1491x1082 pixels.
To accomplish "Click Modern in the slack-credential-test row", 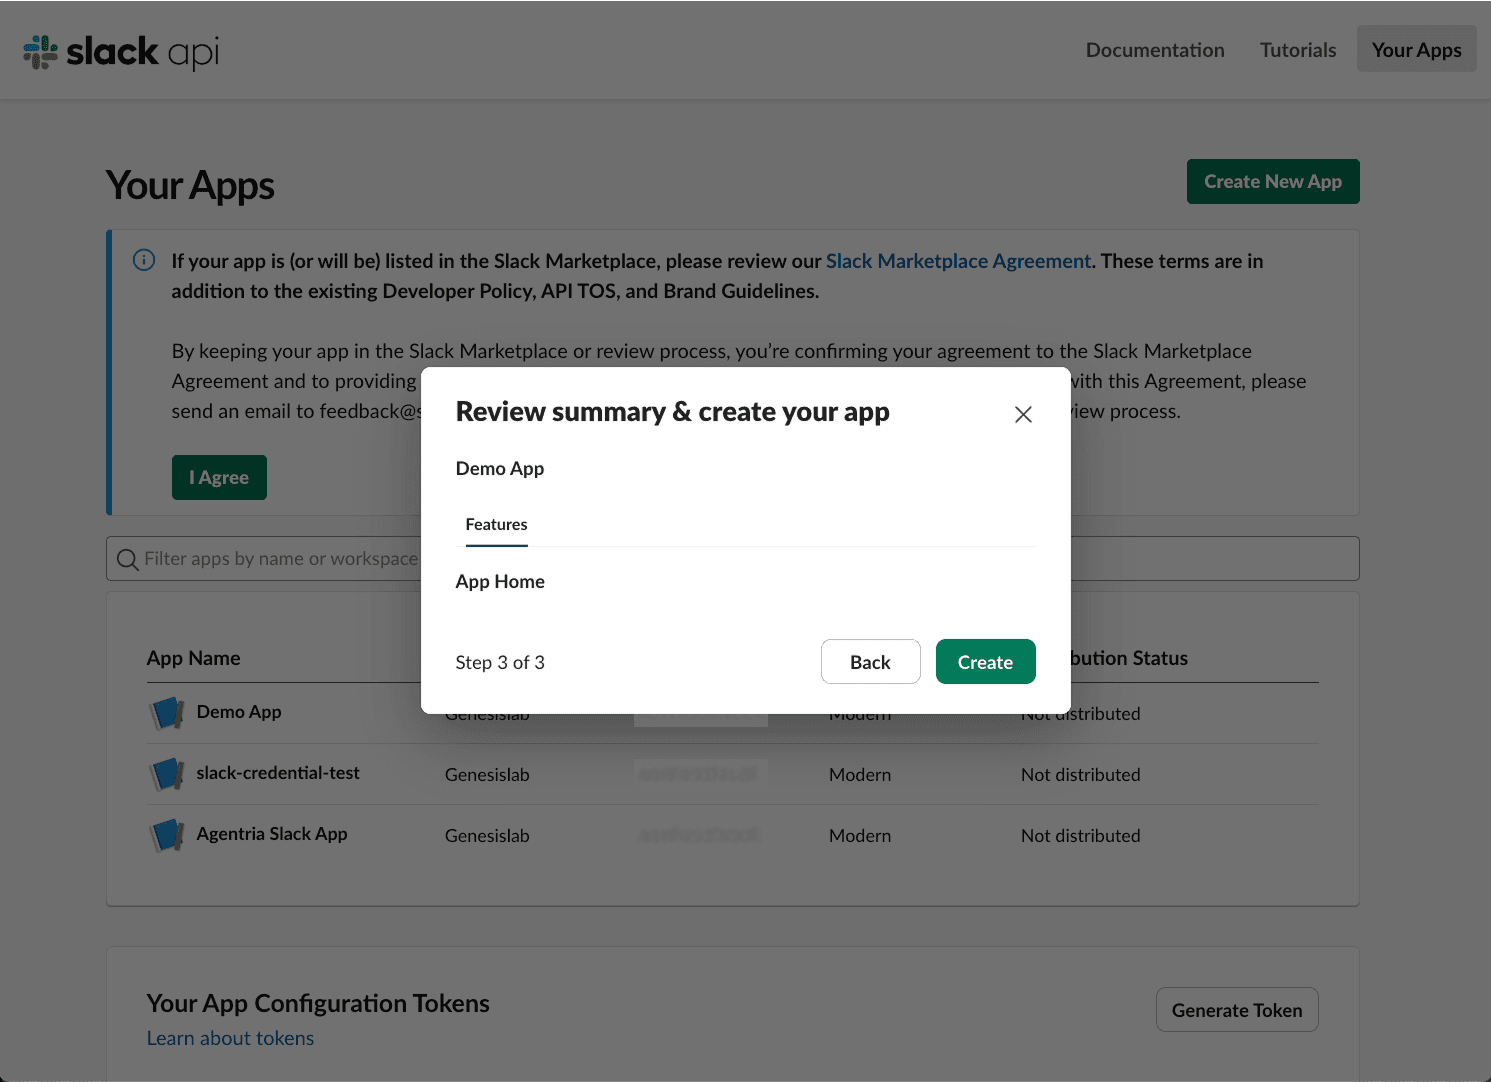I will click(x=860, y=775).
